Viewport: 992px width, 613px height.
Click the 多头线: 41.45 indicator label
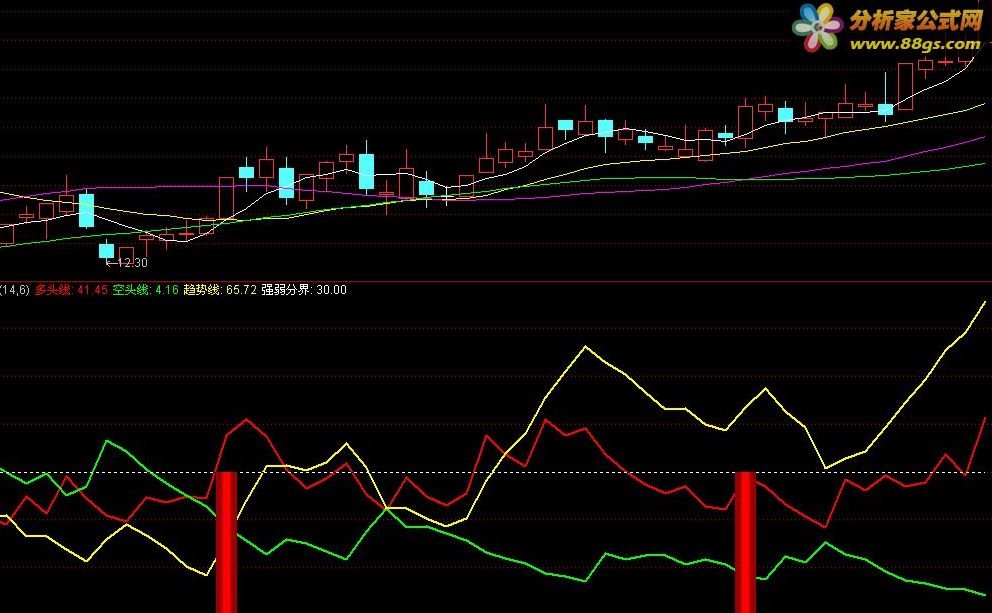click(x=71, y=290)
